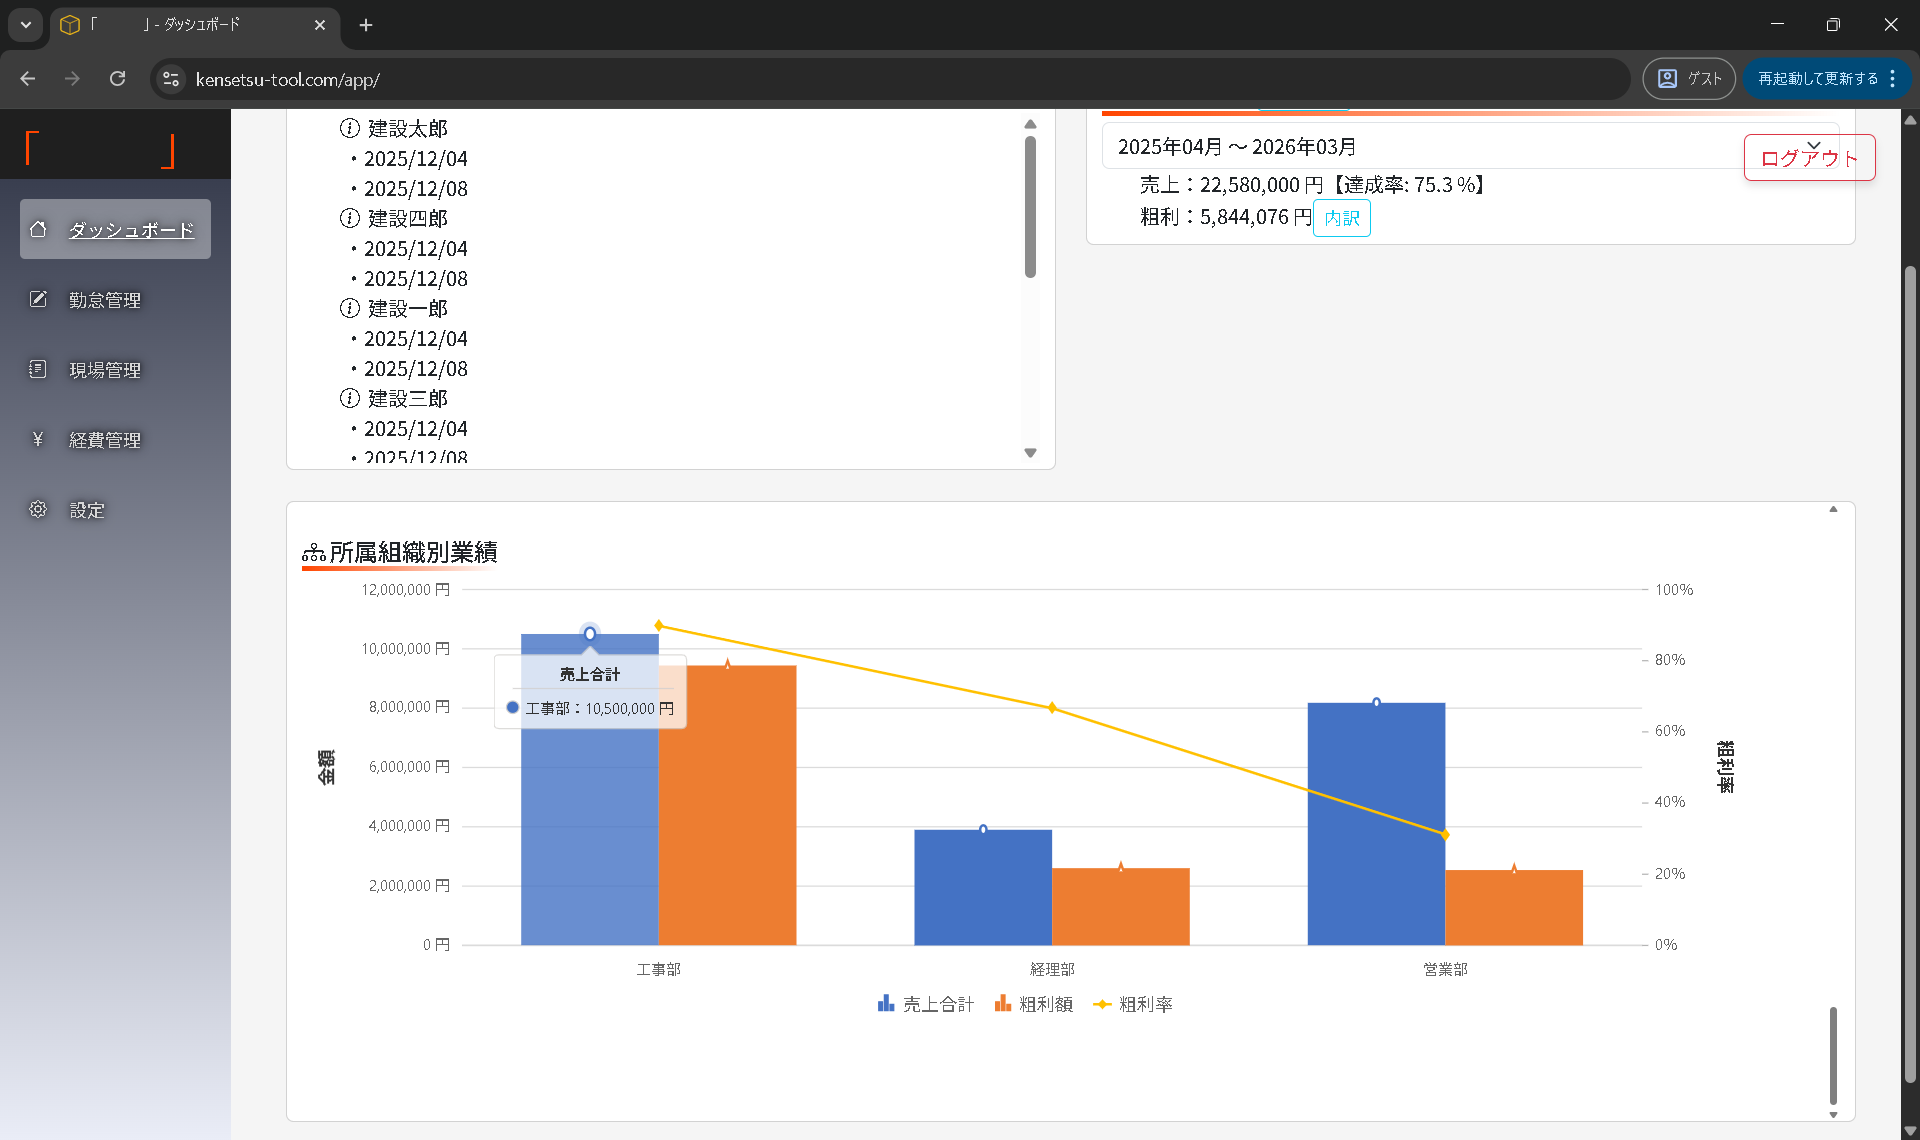Toggle the 売上合計 series in the legend
The image size is (1920, 1140).
(x=925, y=1004)
